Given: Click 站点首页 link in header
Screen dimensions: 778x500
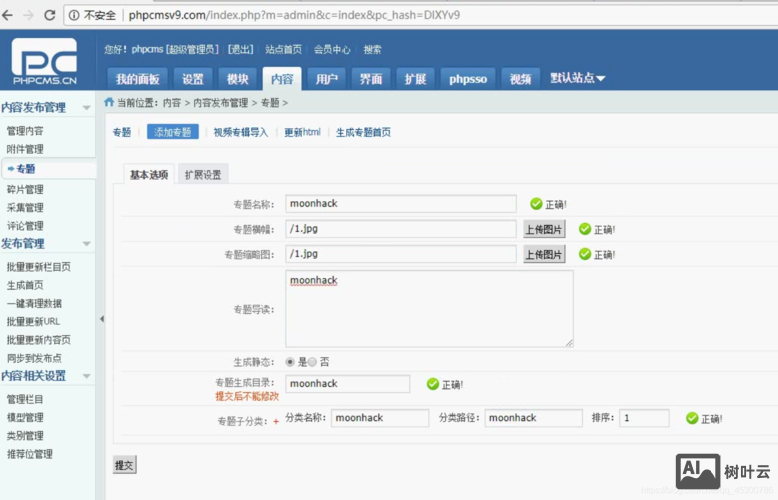Looking at the screenshot, I should pyautogui.click(x=283, y=49).
